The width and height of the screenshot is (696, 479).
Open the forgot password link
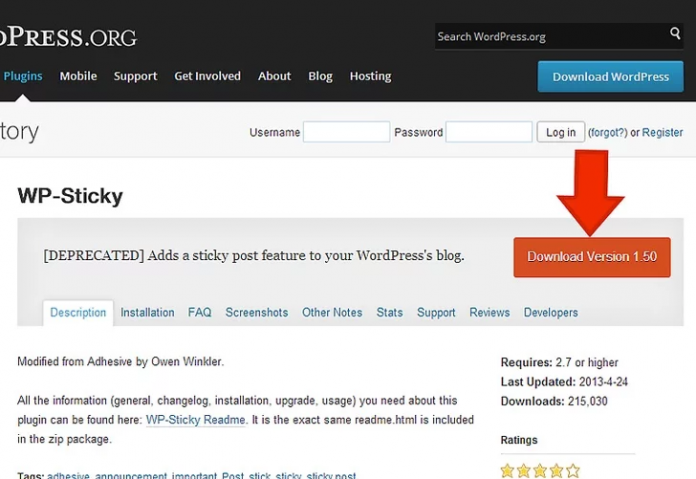[x=607, y=133]
